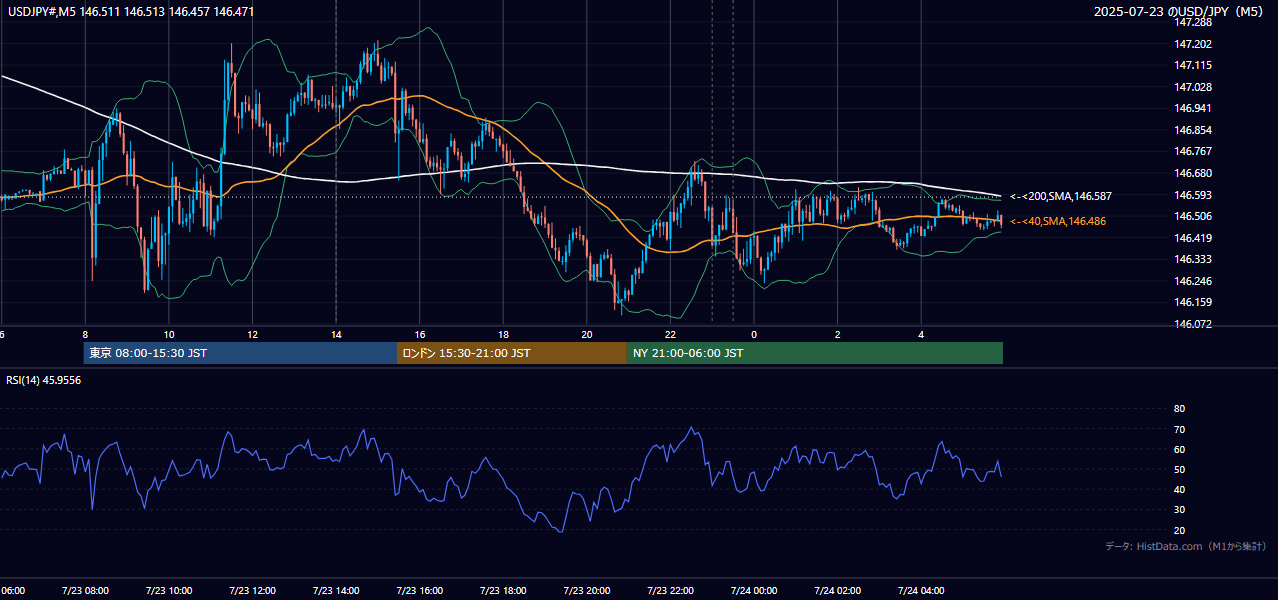
Task: Click the 7/23 14:00 date label
Action: (336, 591)
